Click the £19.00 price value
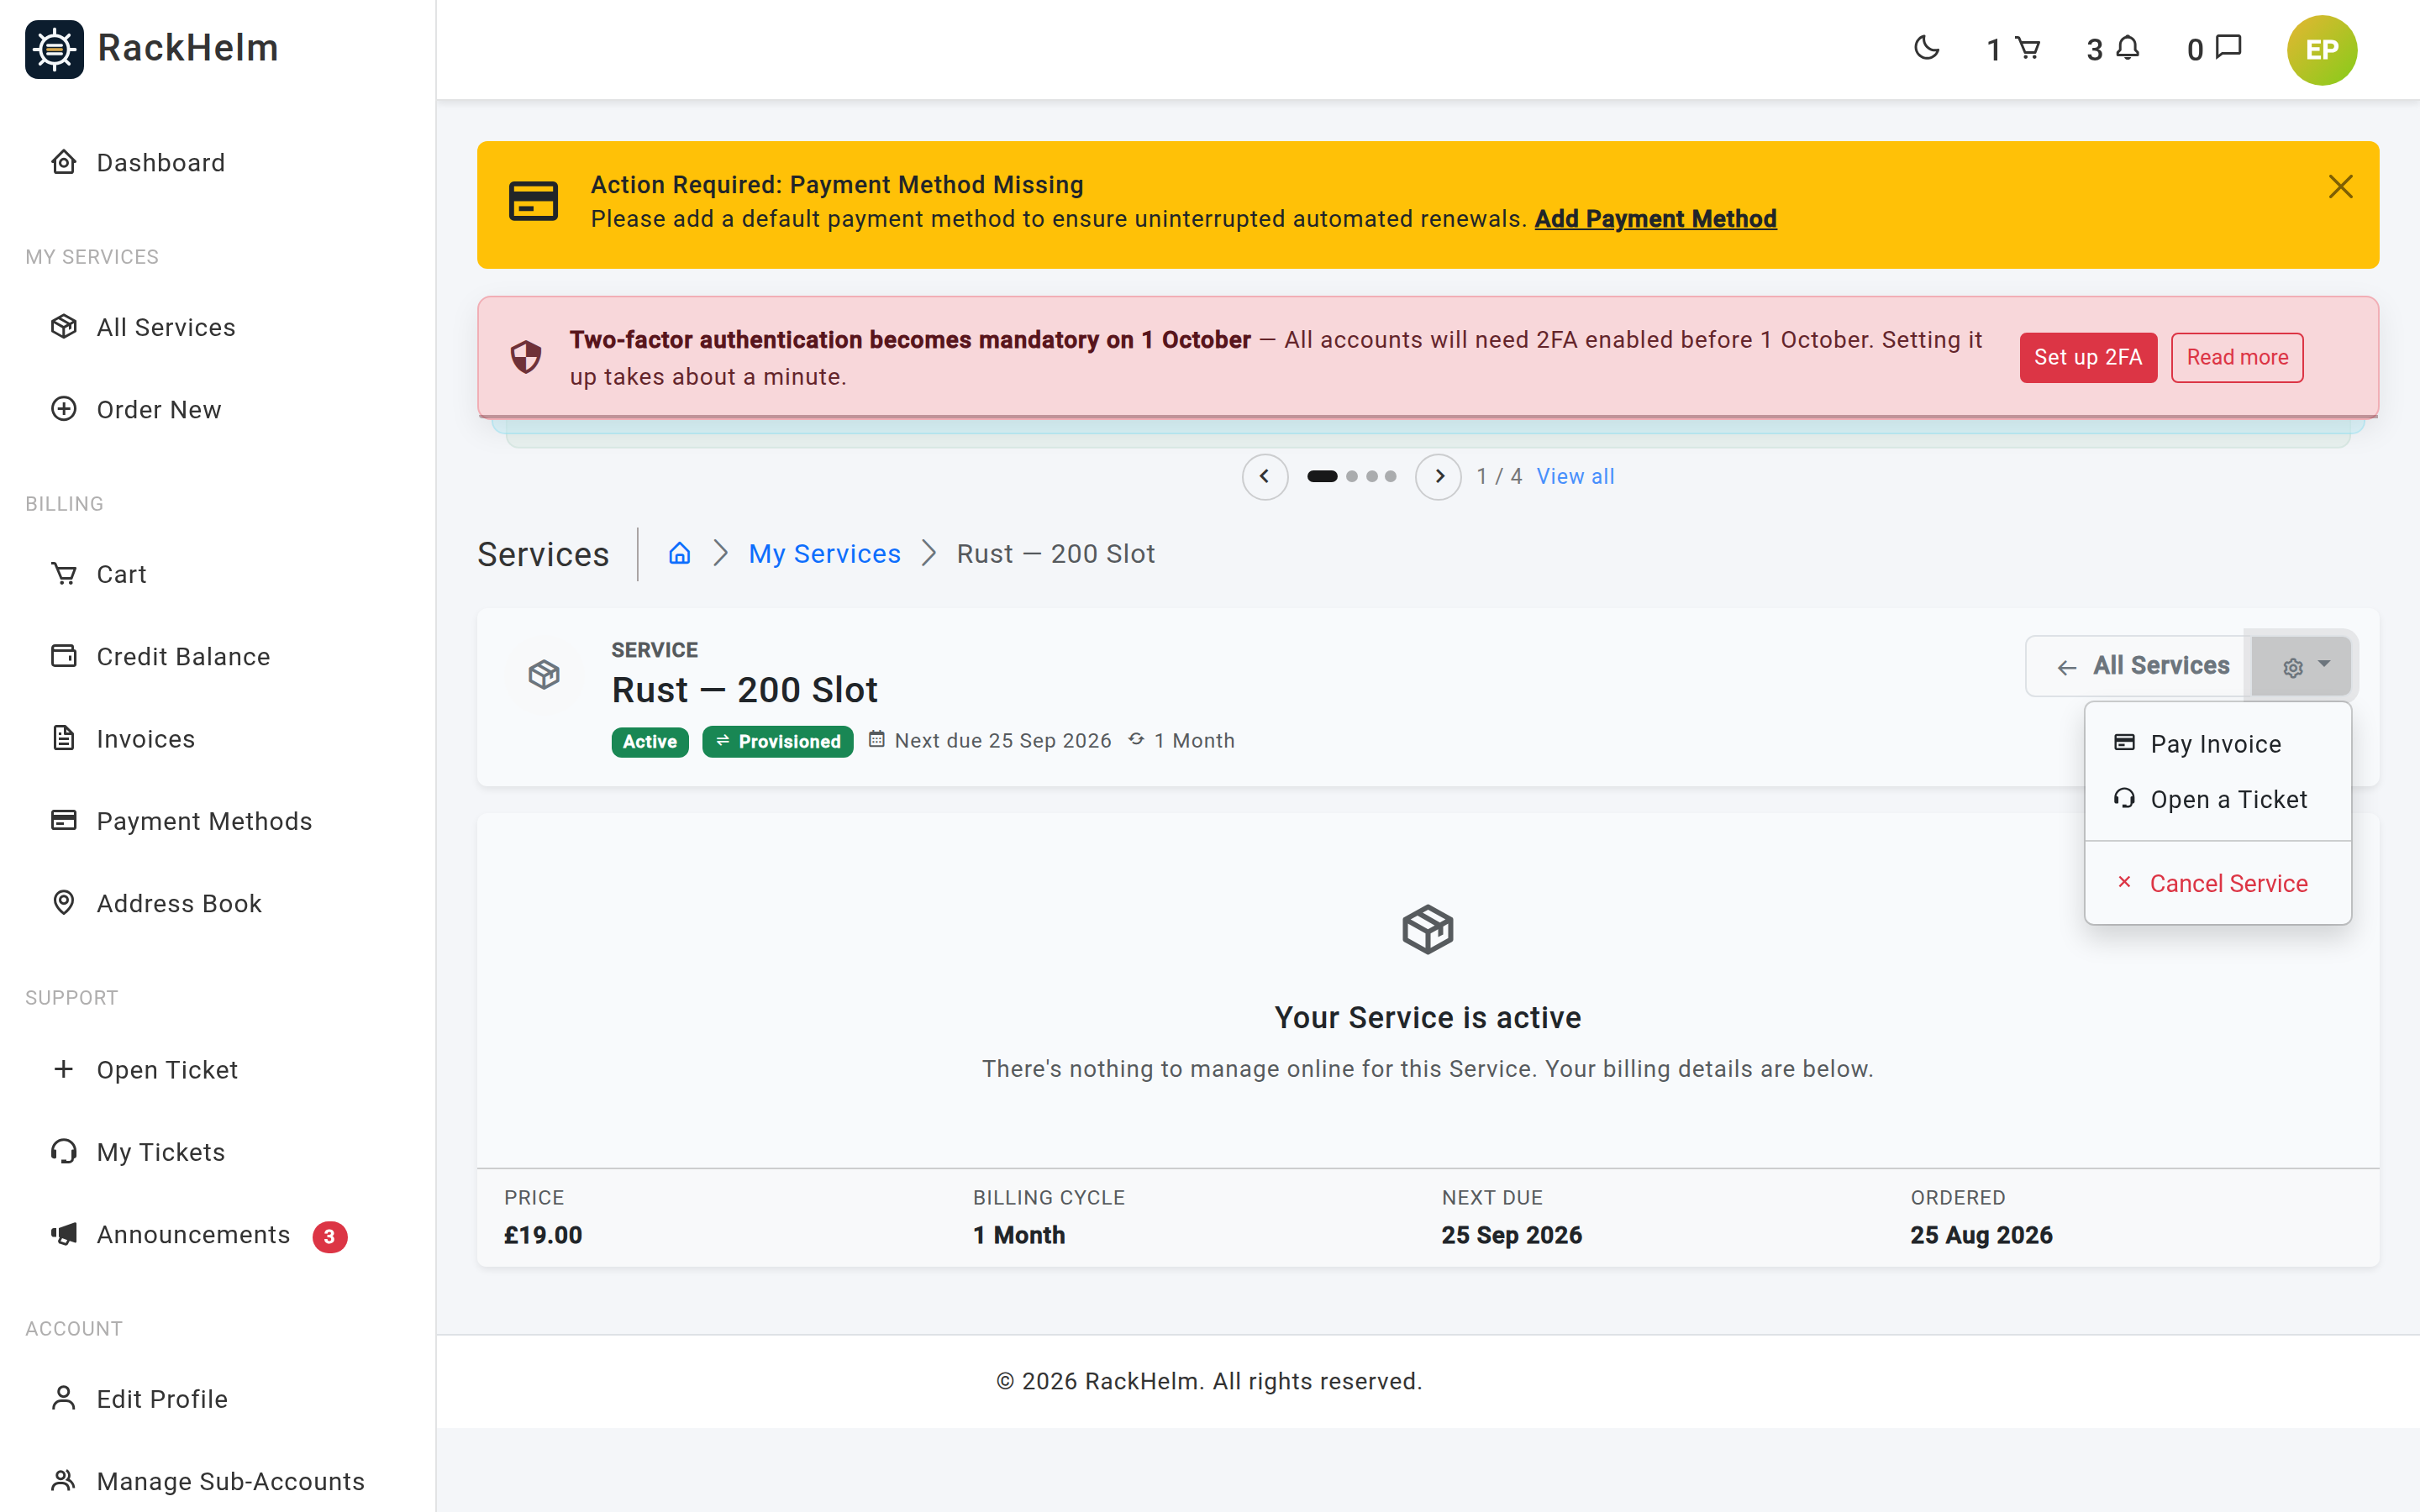 [543, 1235]
